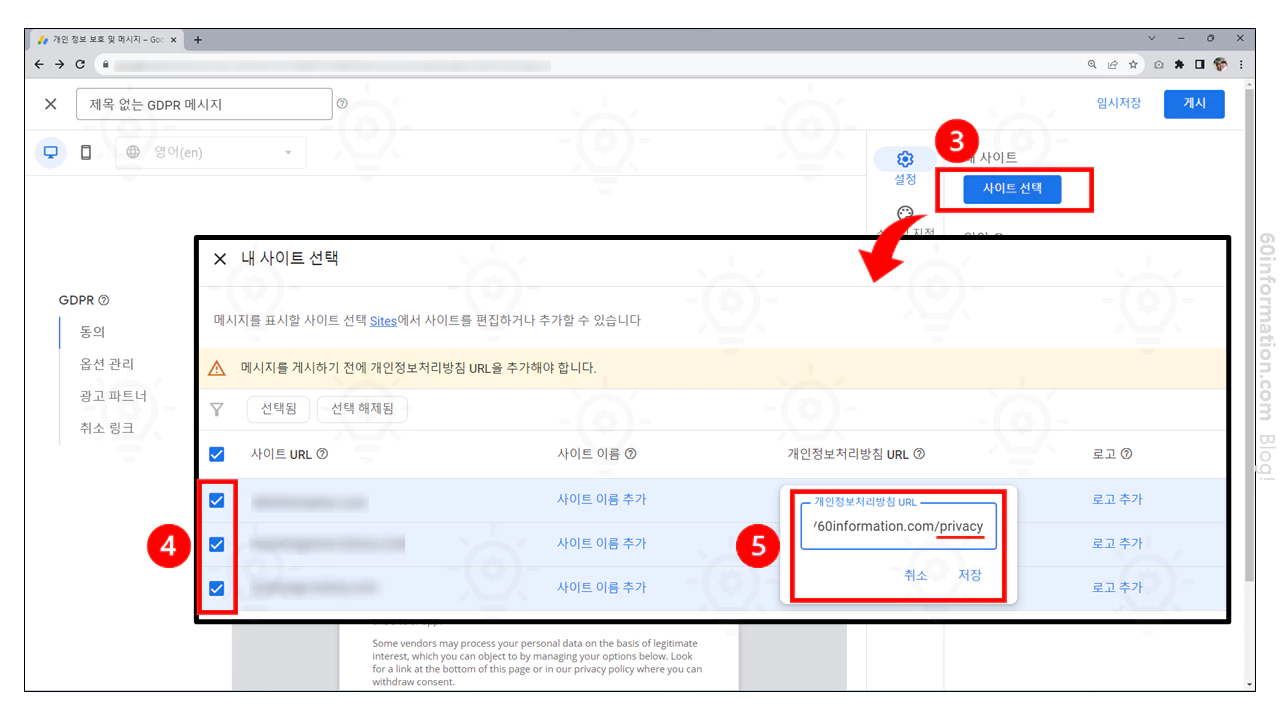1280x720 pixels.
Task: Click the help icon beside the message title
Action: [342, 103]
